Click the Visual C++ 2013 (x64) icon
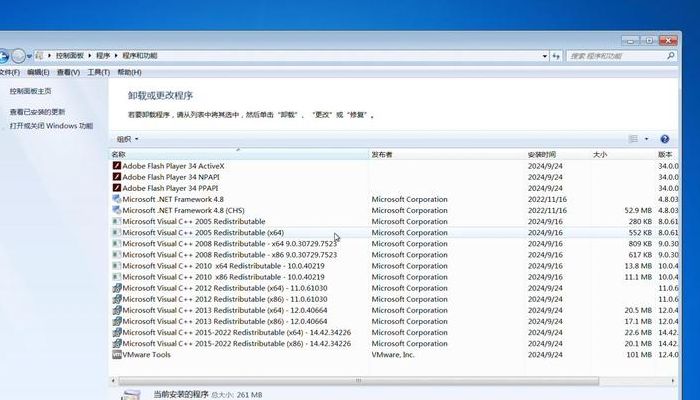The image size is (700, 400). pos(117,310)
